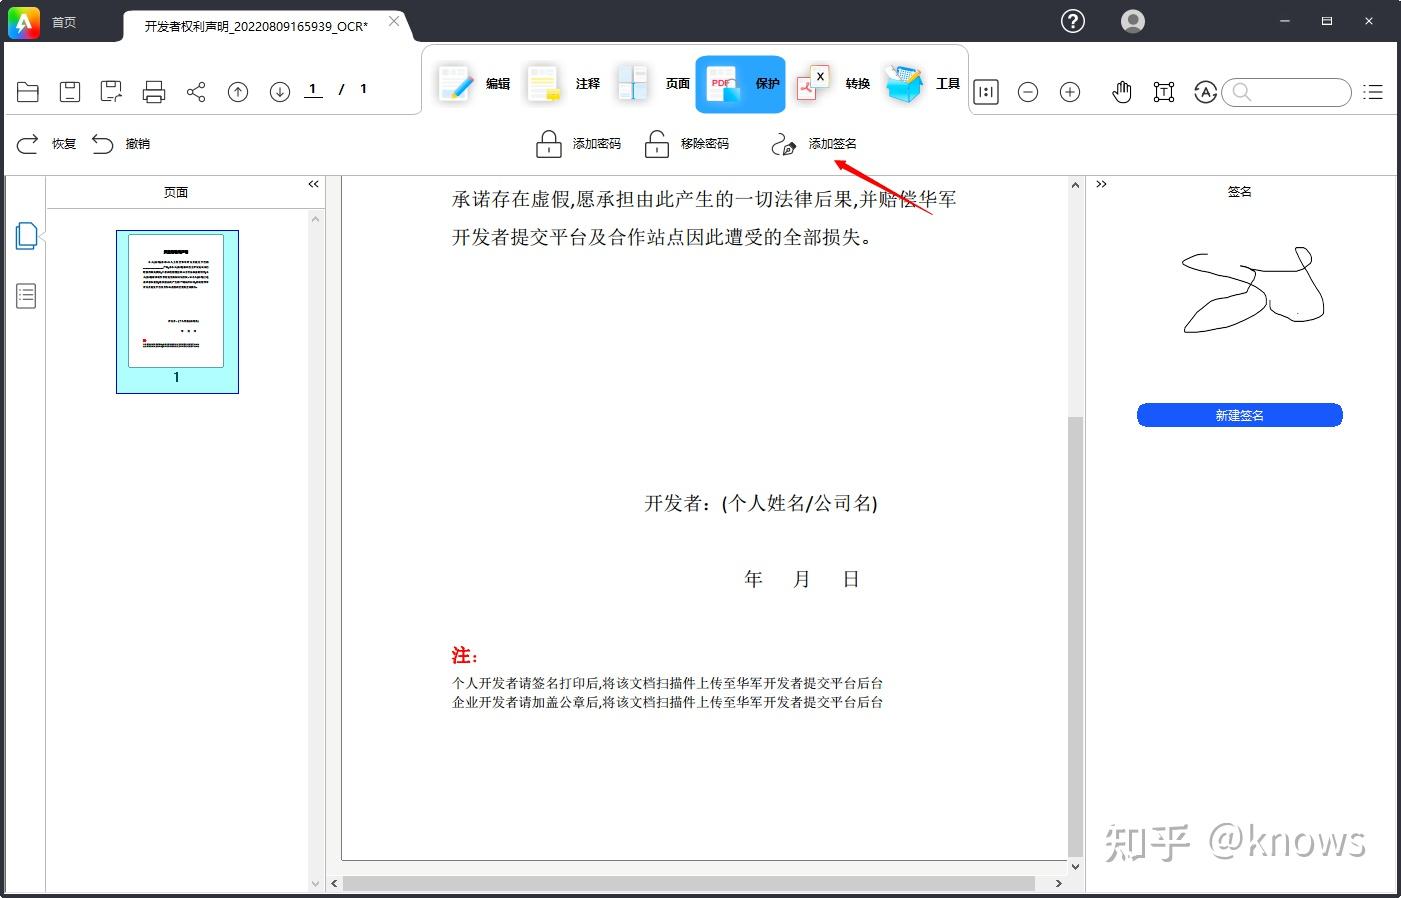This screenshot has height=898, width=1401.
Task: Click the thumbnail panel scroll-up arrow
Action: (x=316, y=219)
